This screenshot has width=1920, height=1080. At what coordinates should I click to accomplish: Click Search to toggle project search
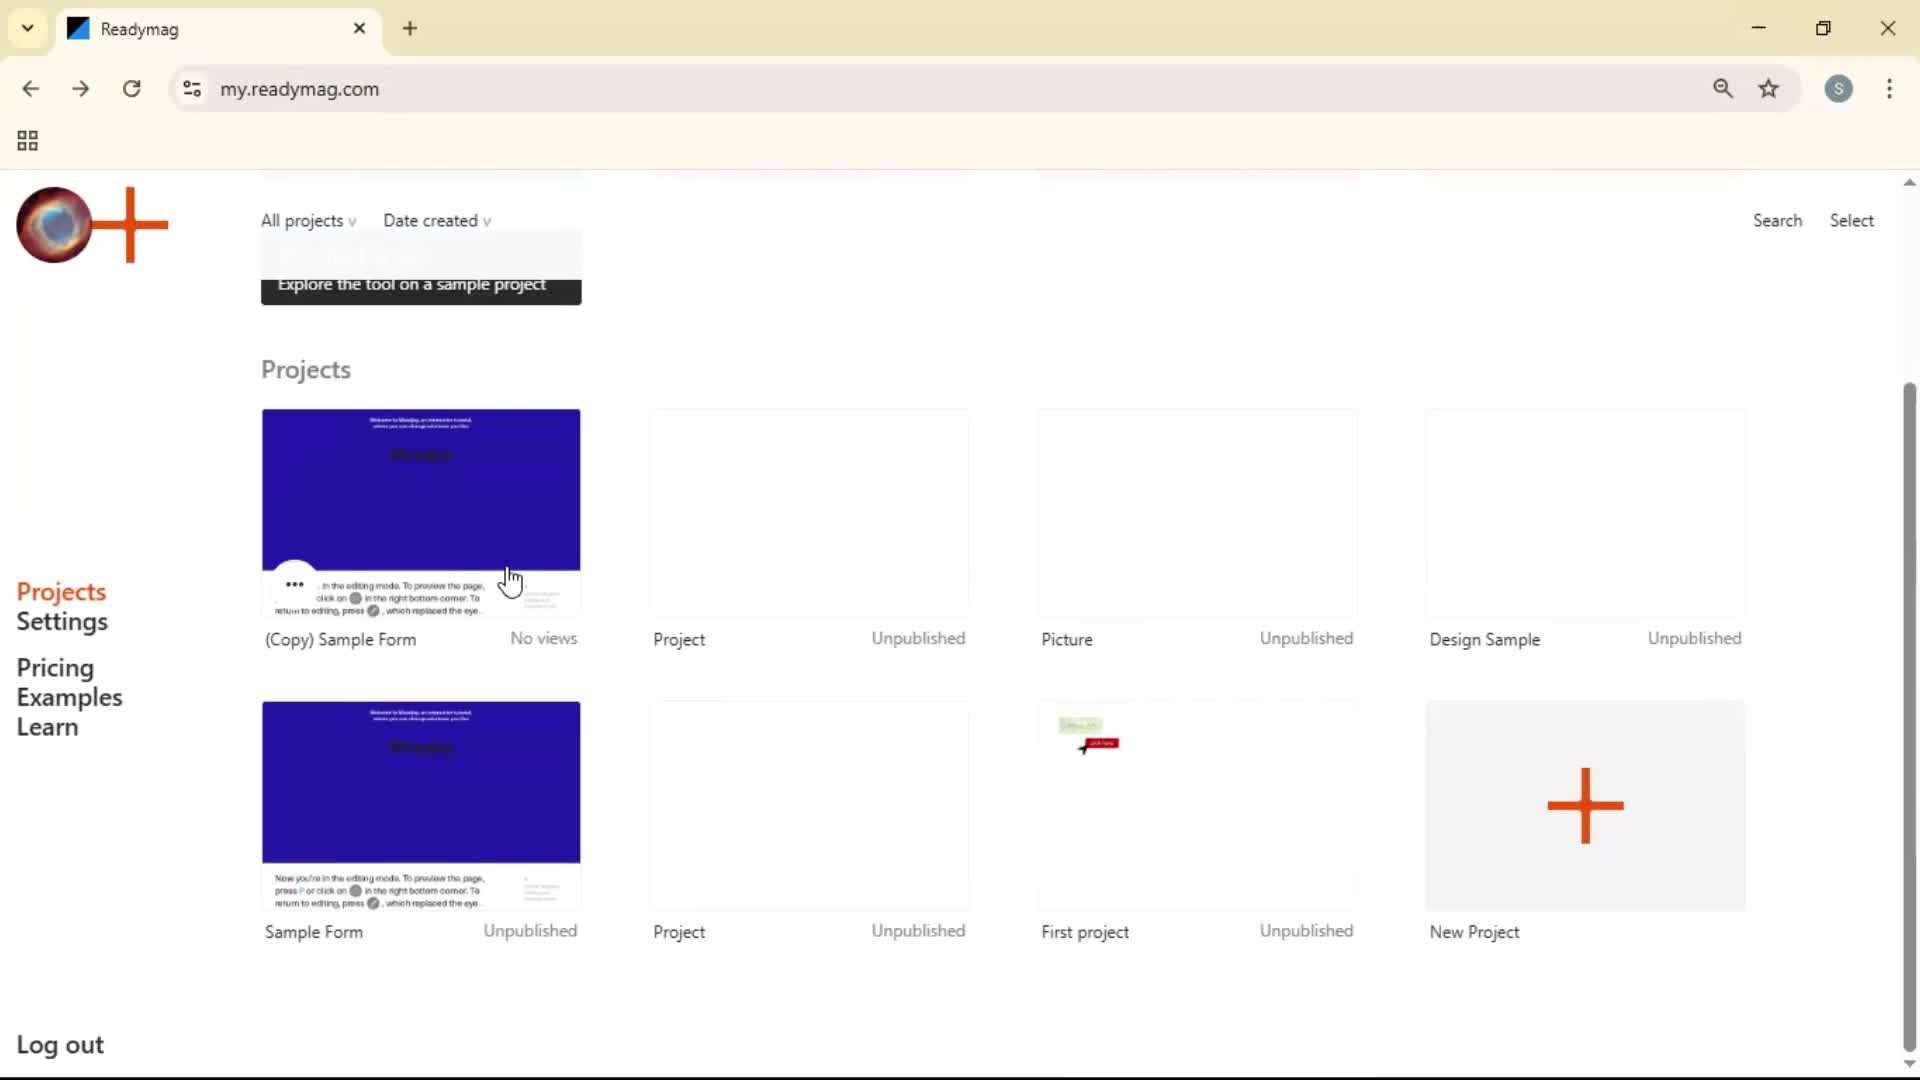1778,220
